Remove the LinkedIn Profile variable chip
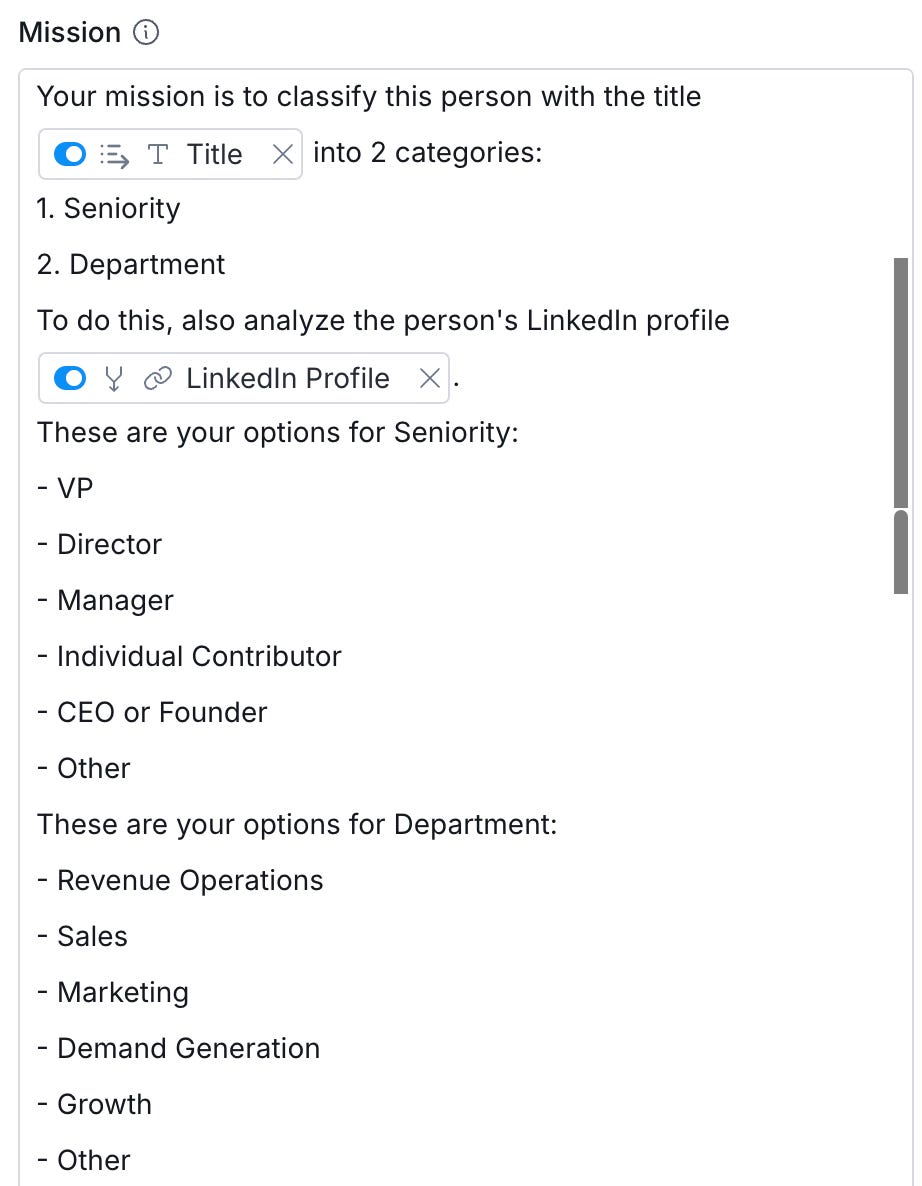 [x=429, y=378]
